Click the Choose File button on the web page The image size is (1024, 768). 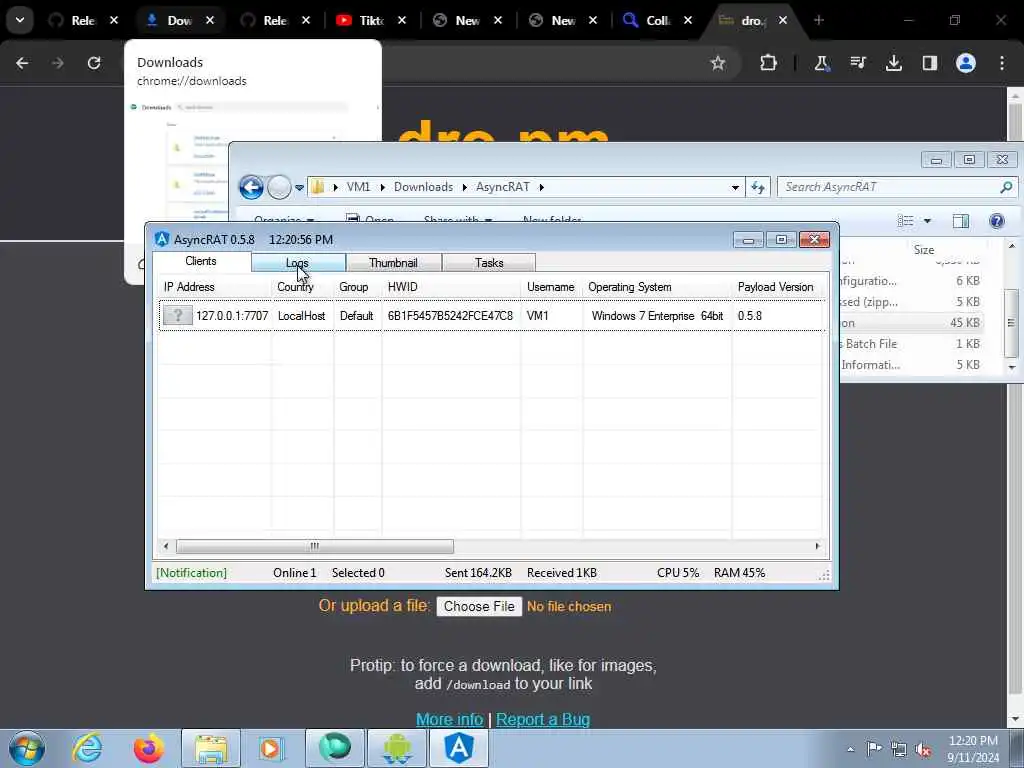(x=479, y=606)
